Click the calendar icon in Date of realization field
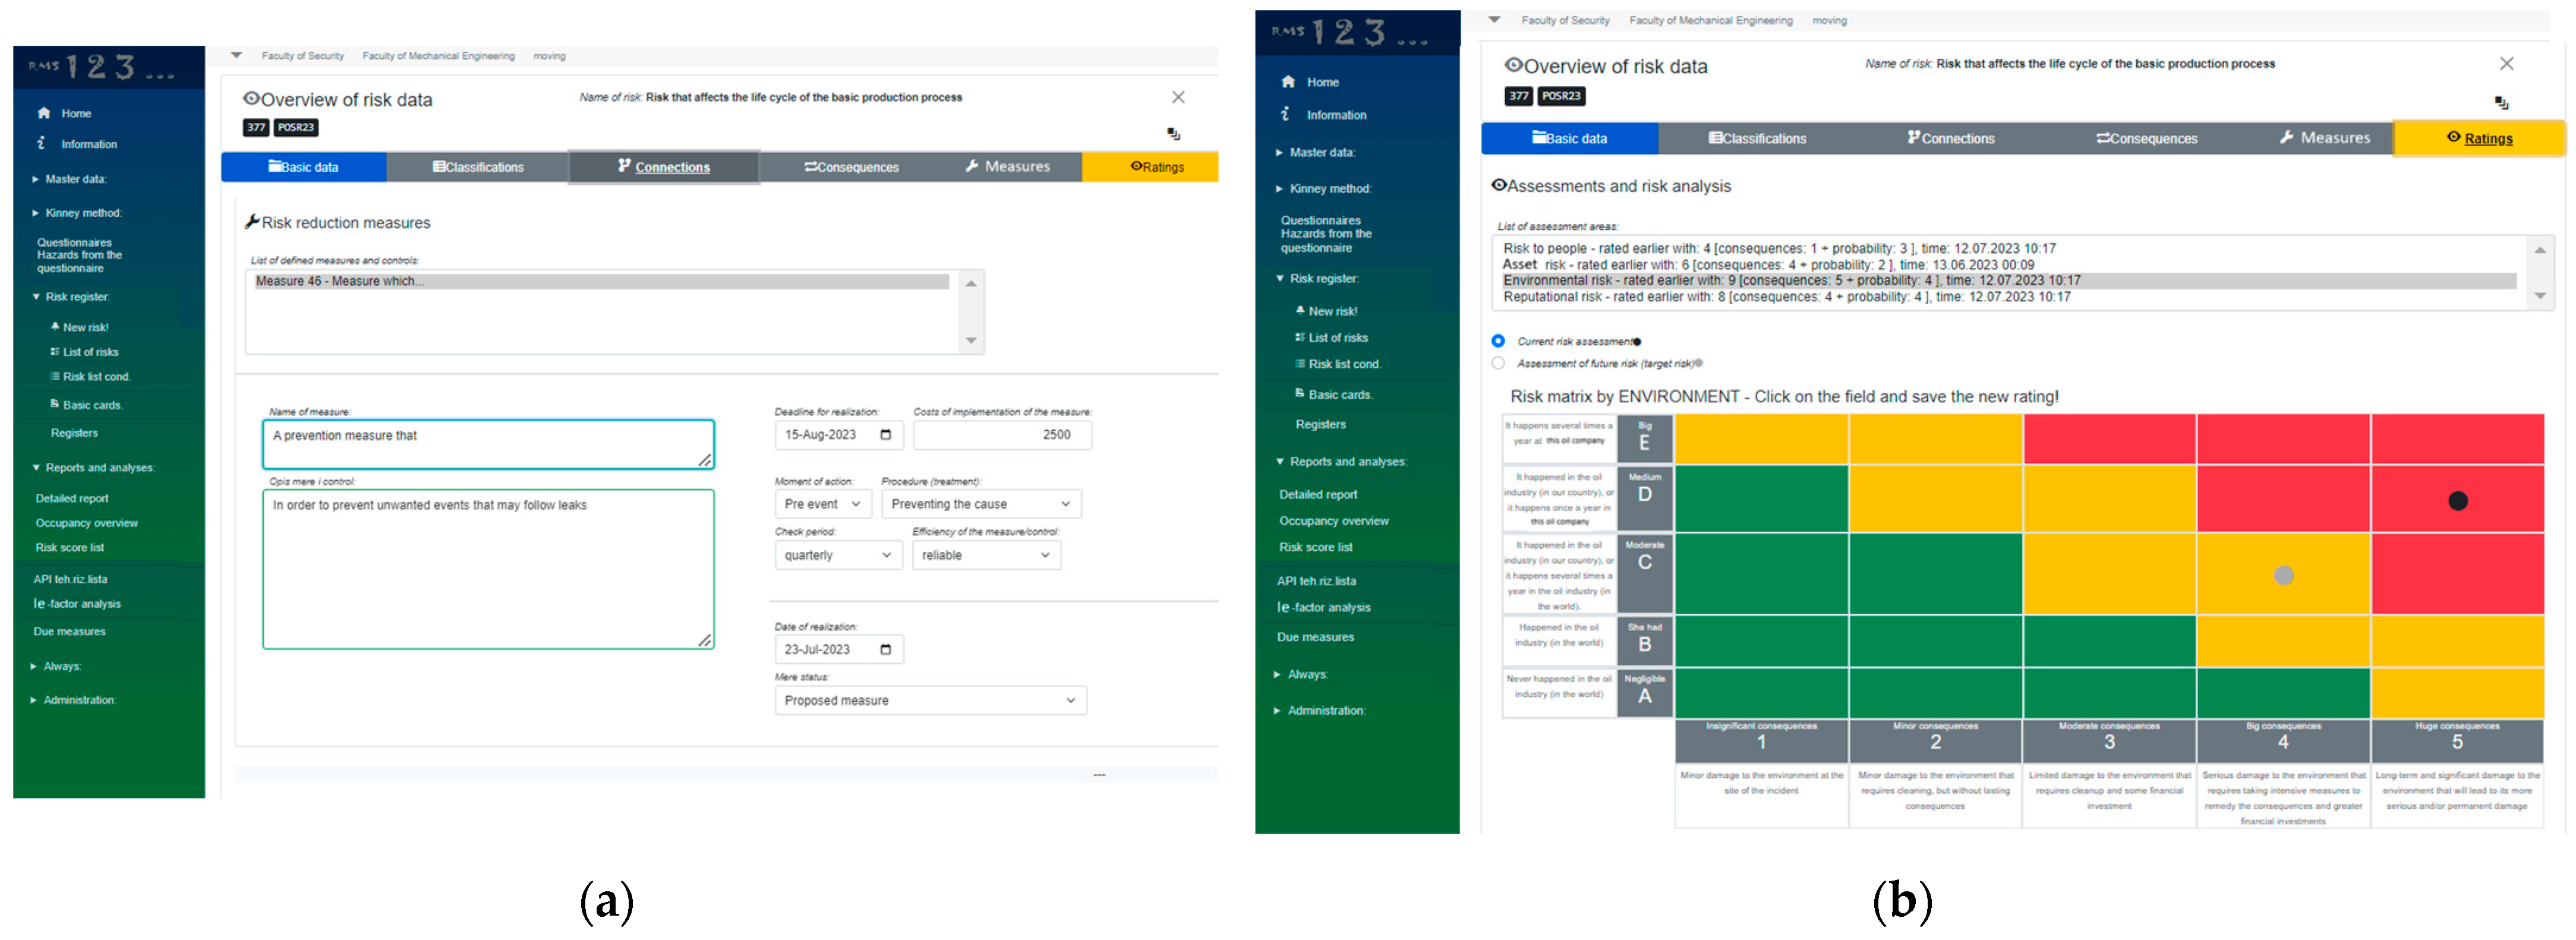Viewport: 2576px width, 940px height. coord(885,650)
